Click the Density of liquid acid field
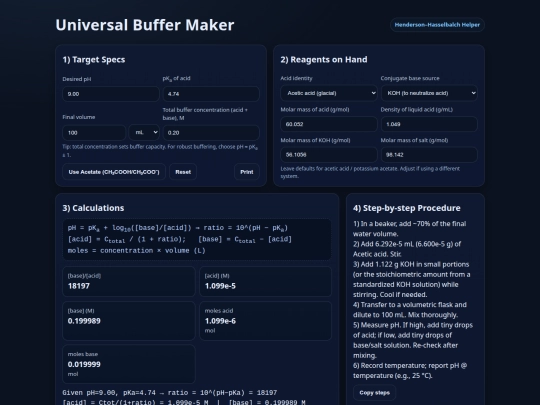Screen dimensions: 540x405 [x=429, y=124]
